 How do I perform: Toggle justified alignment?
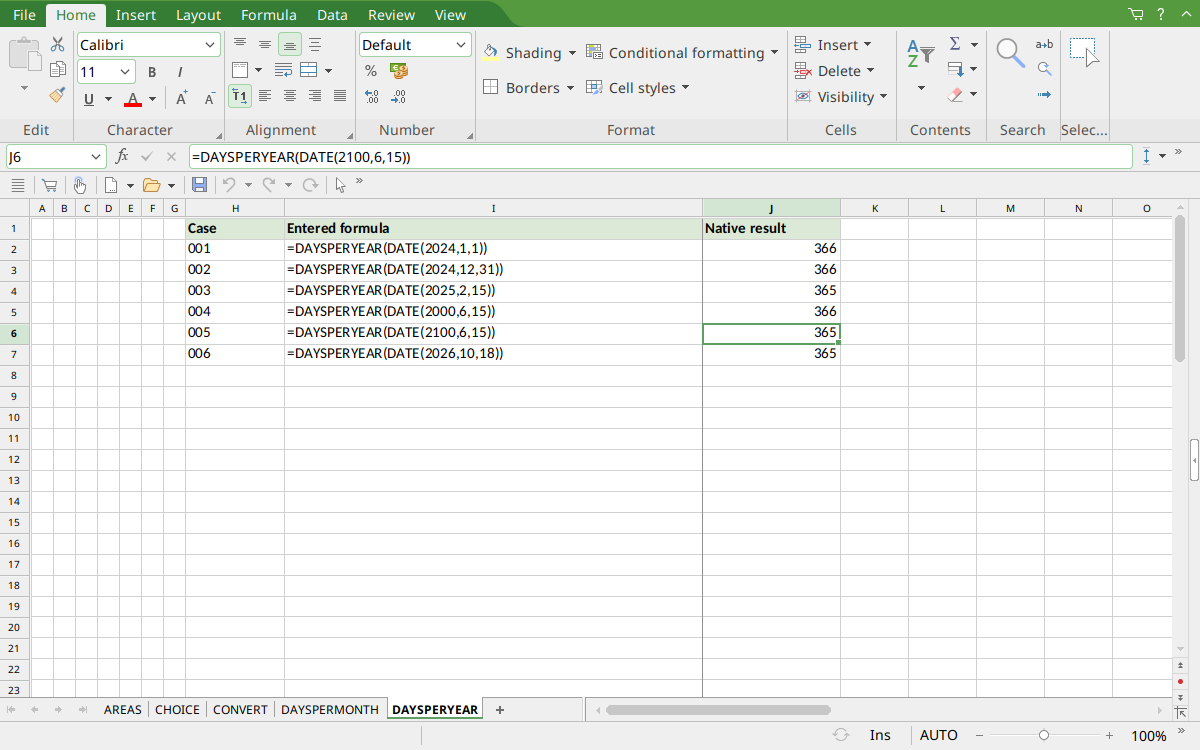point(340,96)
